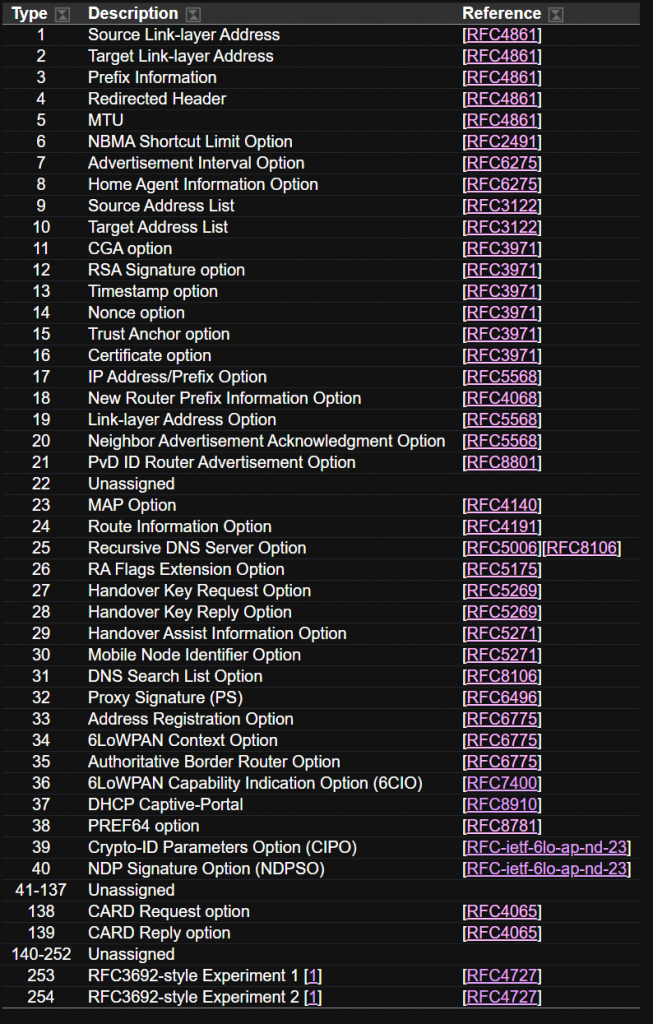Open RFC4727 link for RFC3692-style Experiment 2
This screenshot has height=1024, width=653.
point(502,997)
